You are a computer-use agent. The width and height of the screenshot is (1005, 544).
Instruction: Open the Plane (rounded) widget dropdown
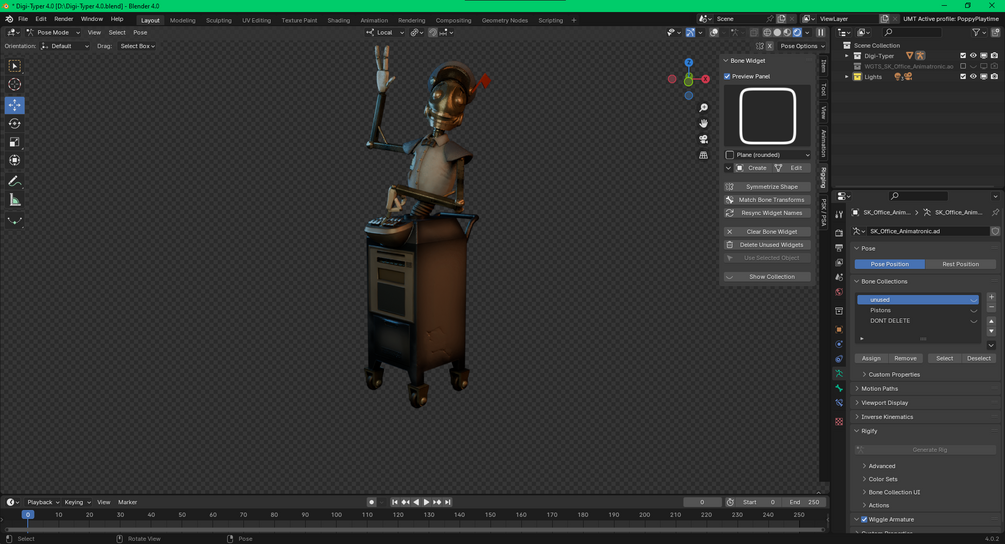tap(768, 155)
